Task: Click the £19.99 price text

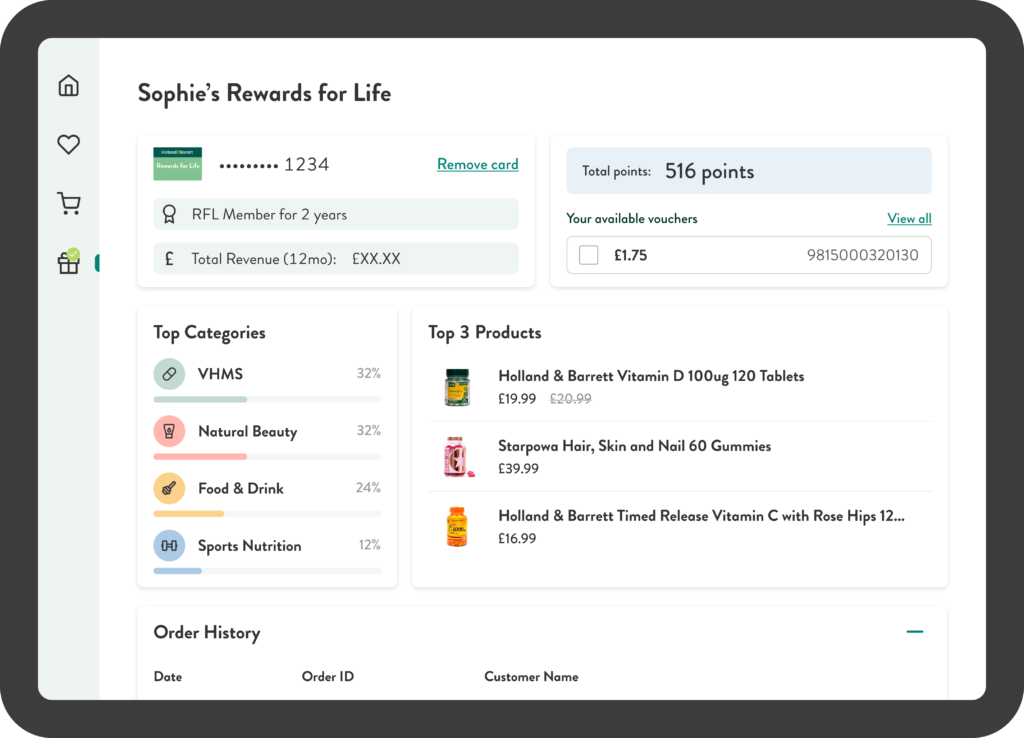Action: click(x=517, y=398)
